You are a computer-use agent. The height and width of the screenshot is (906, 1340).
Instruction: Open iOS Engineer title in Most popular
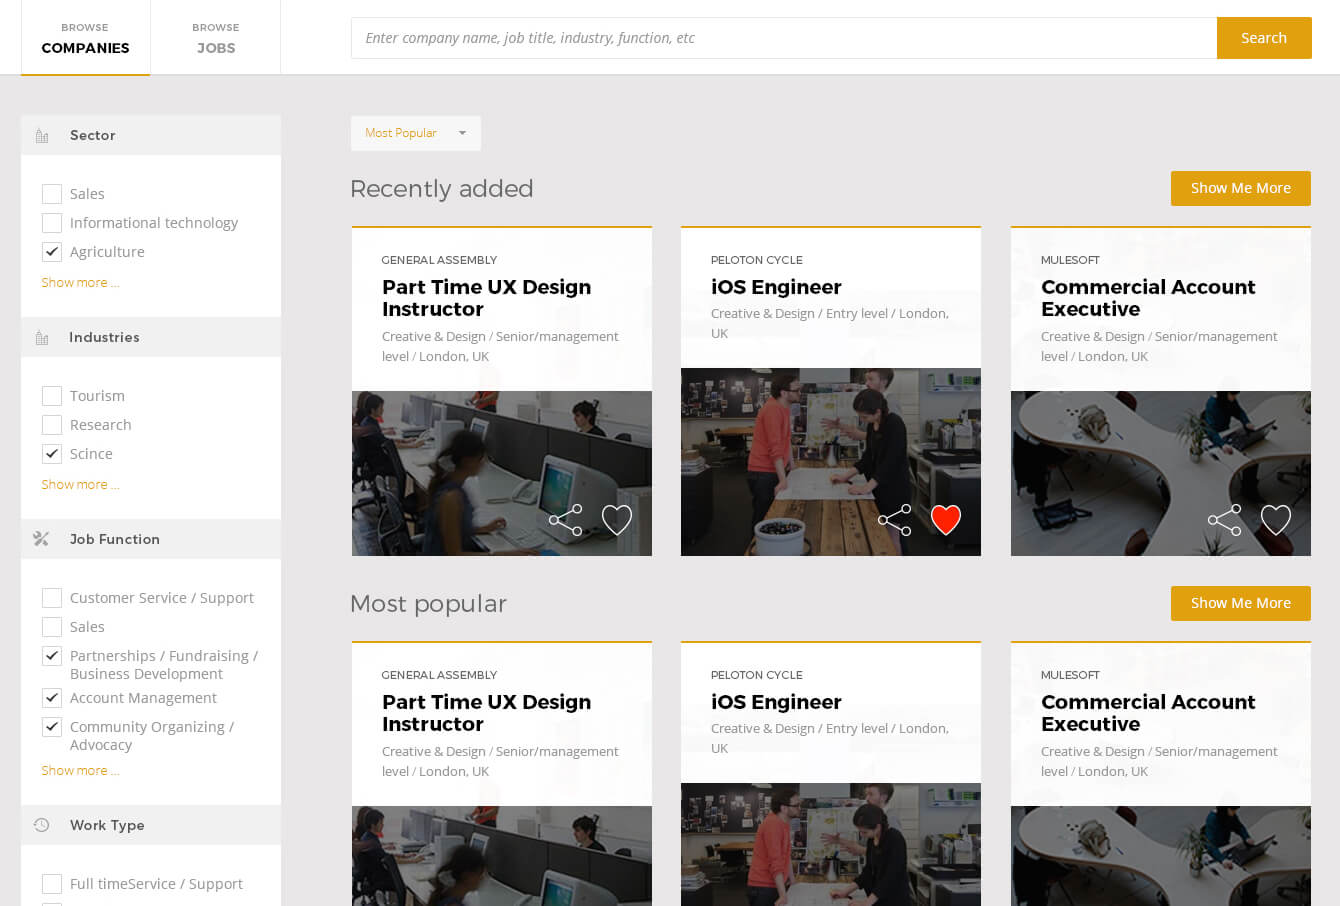coord(776,702)
